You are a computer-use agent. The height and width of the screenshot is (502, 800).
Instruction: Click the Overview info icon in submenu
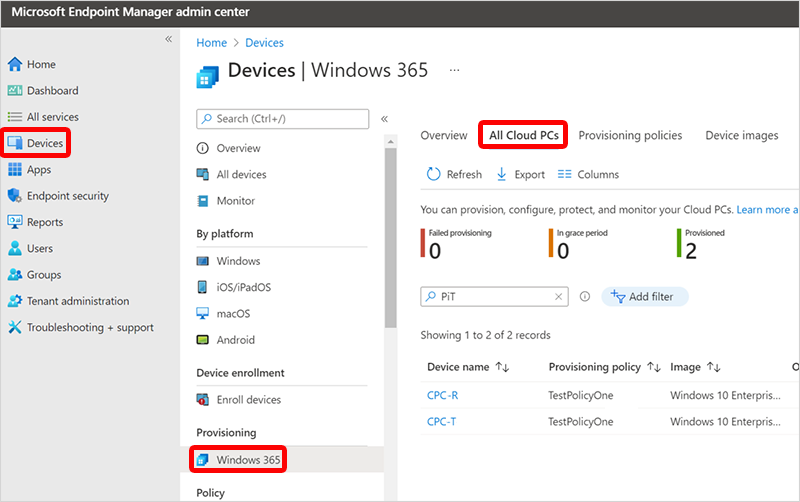tap(203, 148)
